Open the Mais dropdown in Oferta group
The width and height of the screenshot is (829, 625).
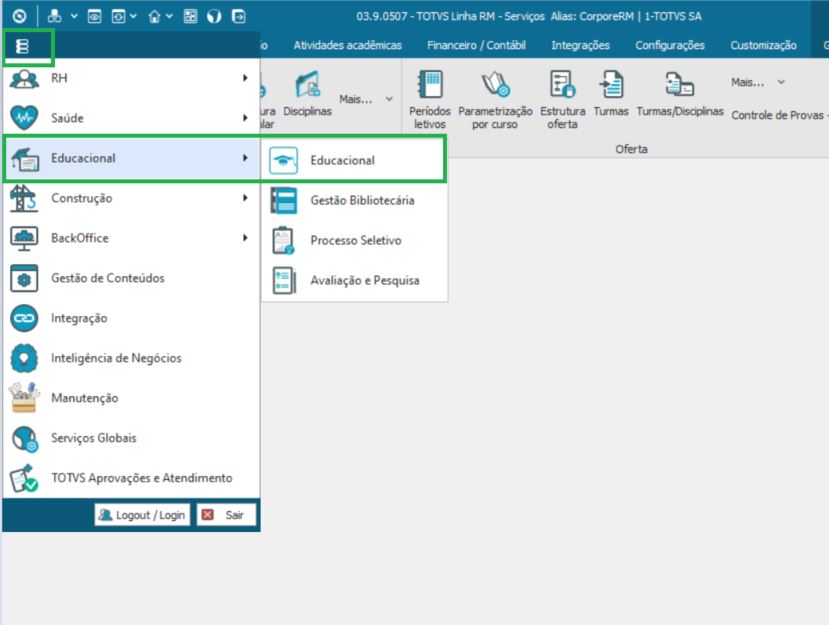pos(758,82)
